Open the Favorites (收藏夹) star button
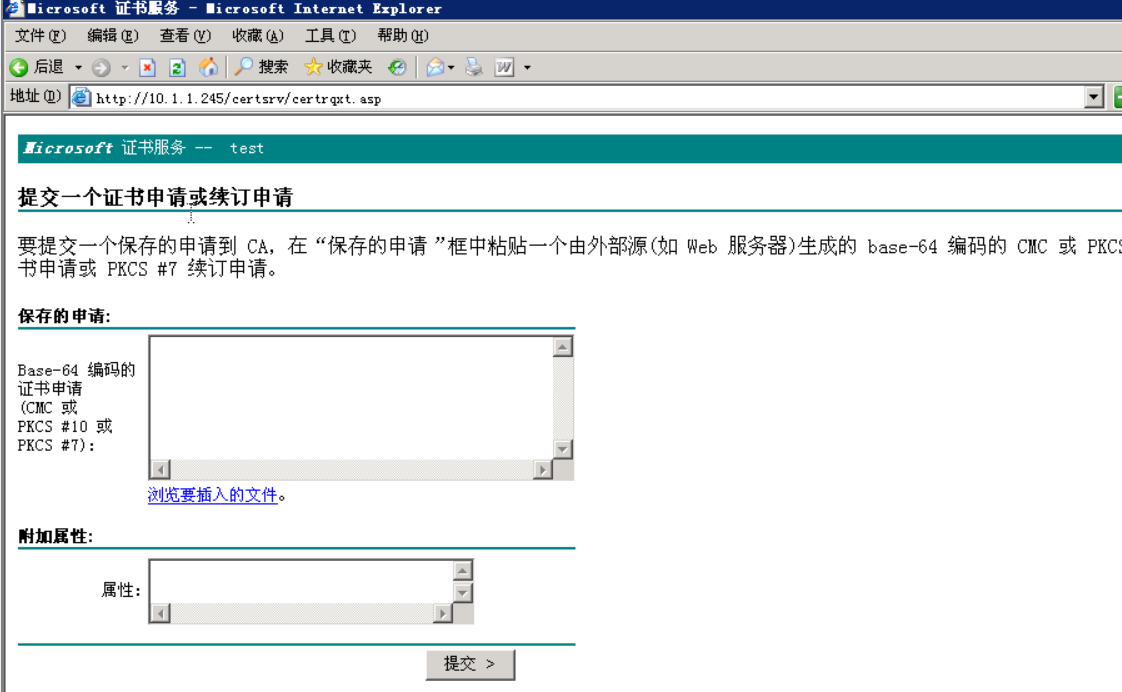 click(338, 67)
